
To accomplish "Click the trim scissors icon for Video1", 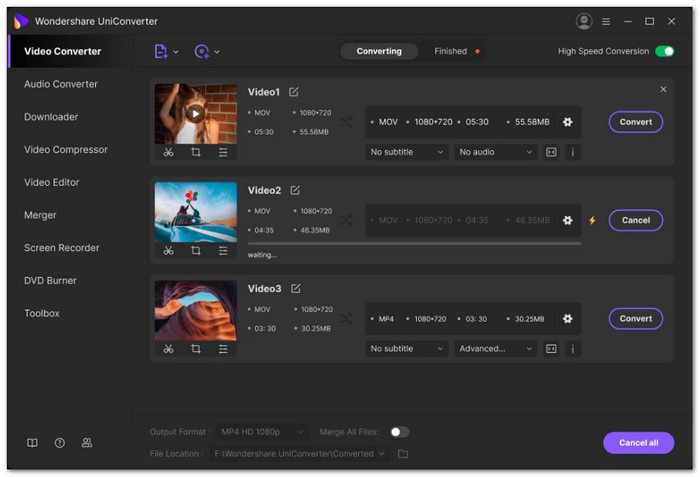I will [x=168, y=152].
